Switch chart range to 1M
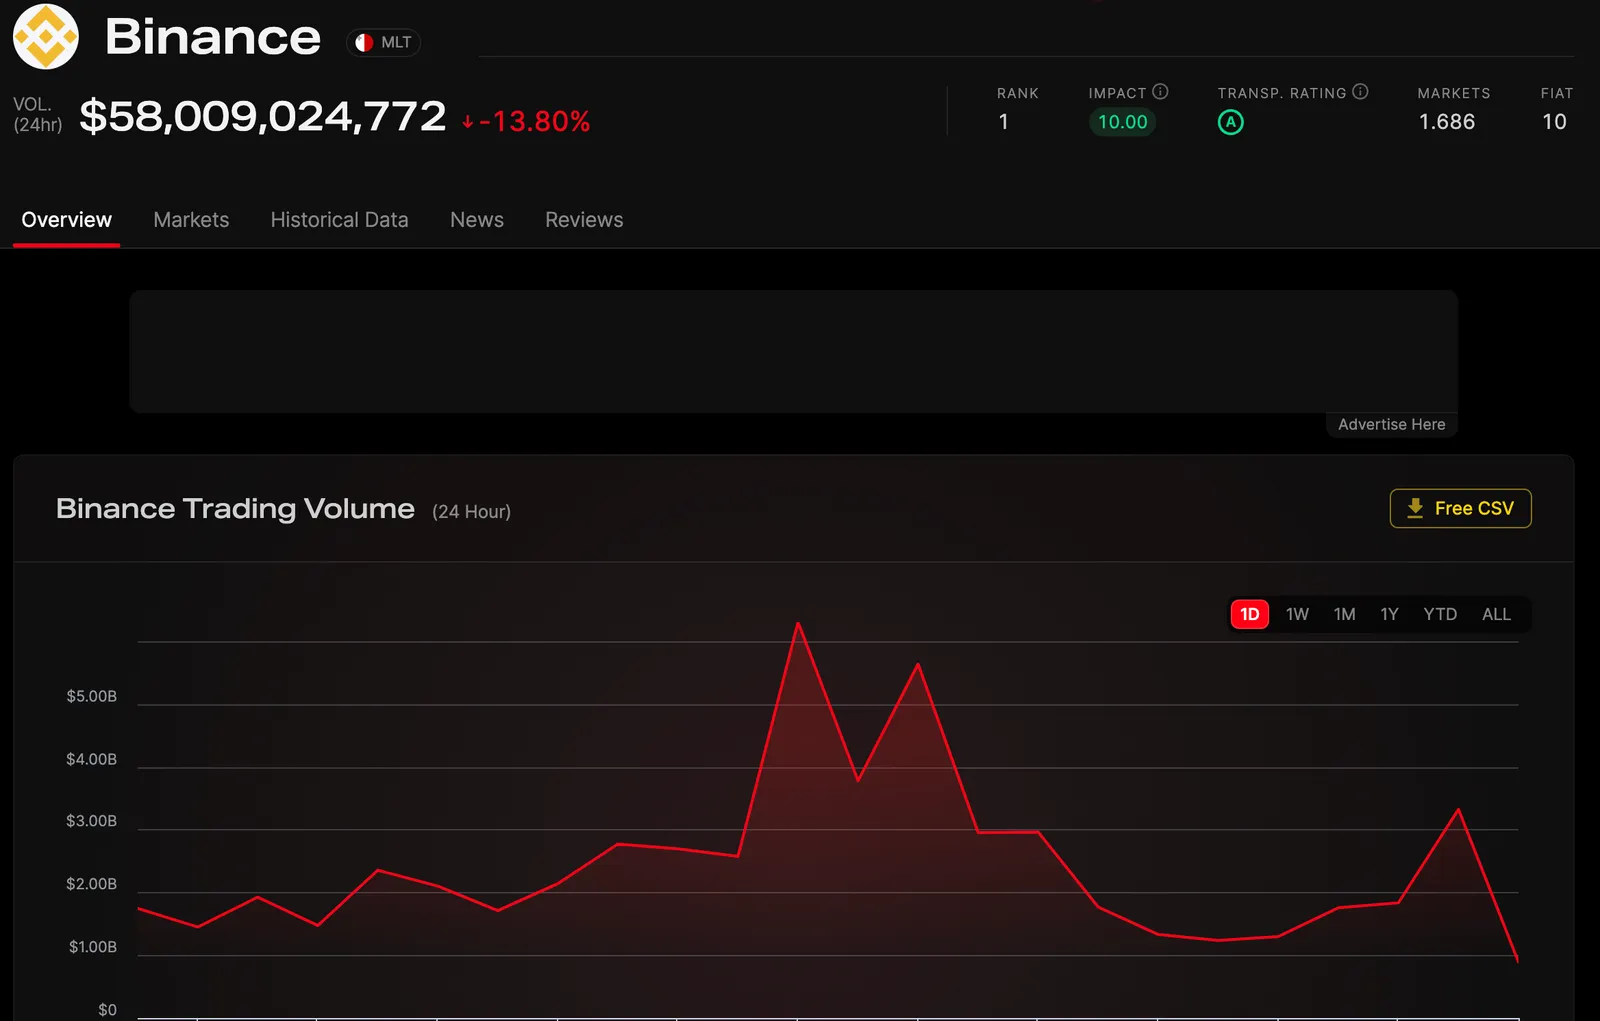 coord(1344,614)
